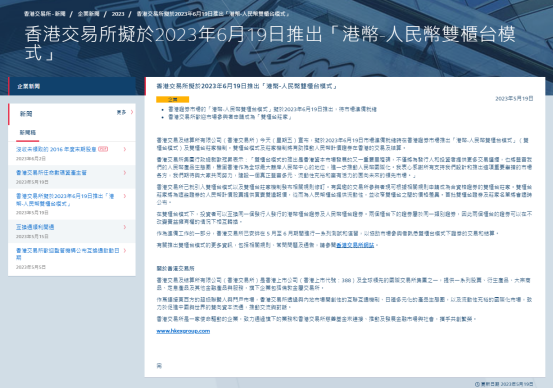Click the 新聞 heading in the sidebar
The image size is (553, 388).
click(26, 114)
